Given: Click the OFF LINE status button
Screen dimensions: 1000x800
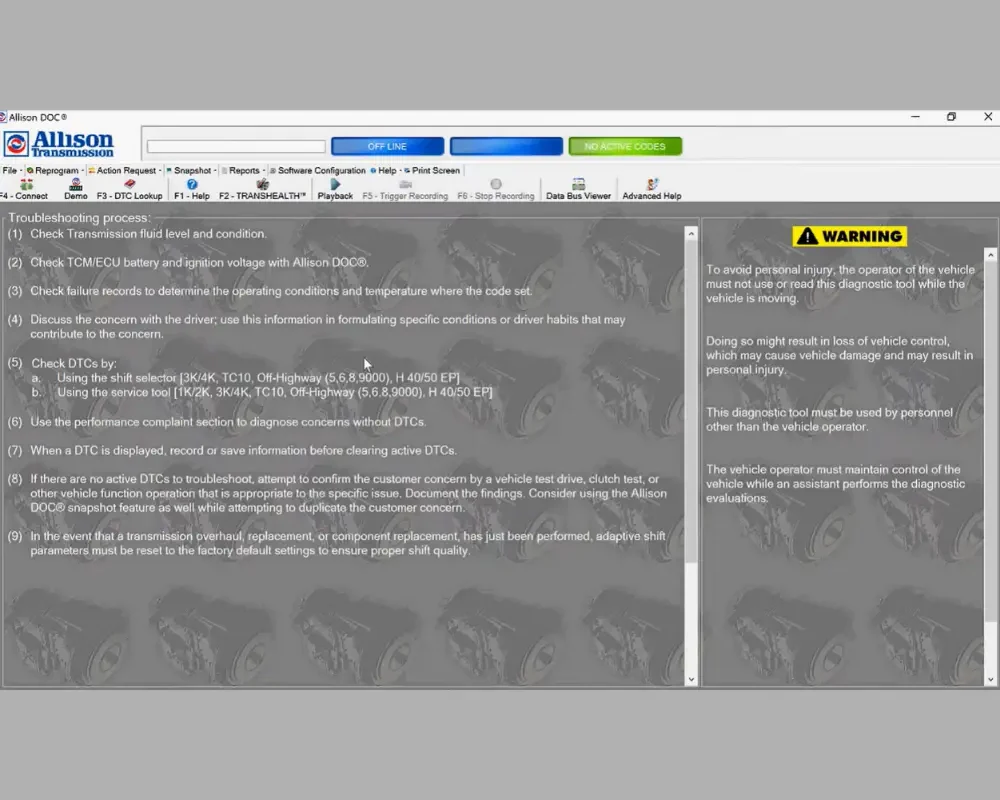Looking at the screenshot, I should 387,146.
